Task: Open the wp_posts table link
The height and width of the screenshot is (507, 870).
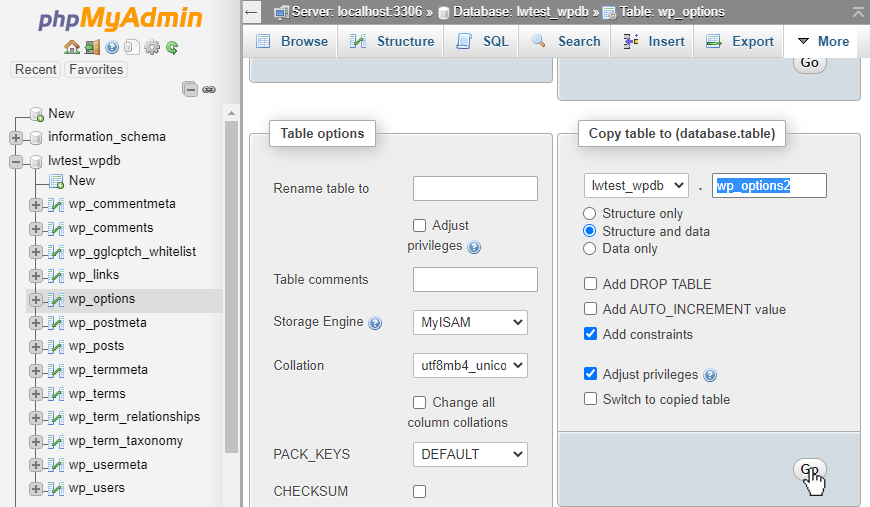Action: pos(96,346)
